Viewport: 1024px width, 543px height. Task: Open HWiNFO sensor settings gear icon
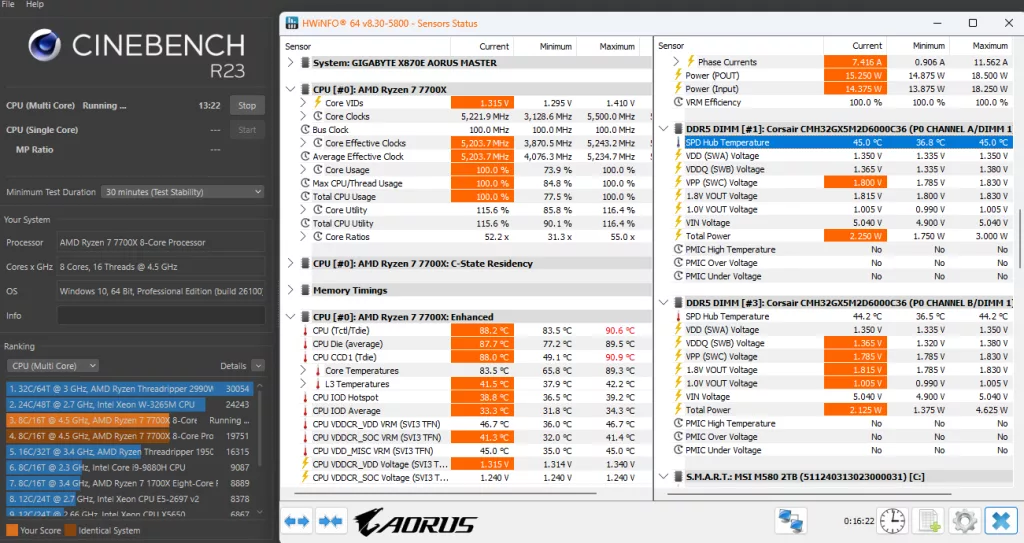click(965, 521)
